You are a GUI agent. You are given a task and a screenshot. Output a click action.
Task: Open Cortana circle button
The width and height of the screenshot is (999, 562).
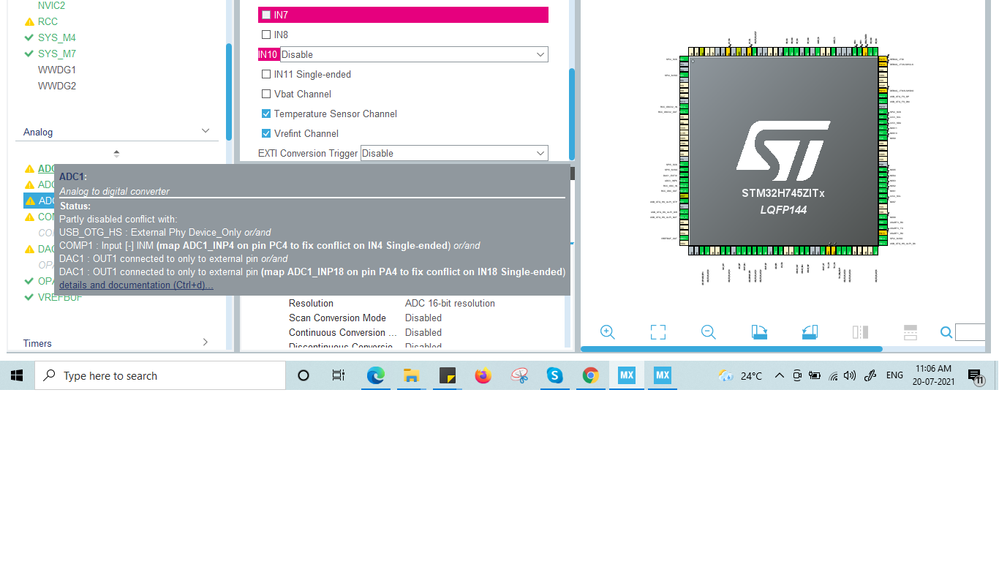click(x=303, y=376)
